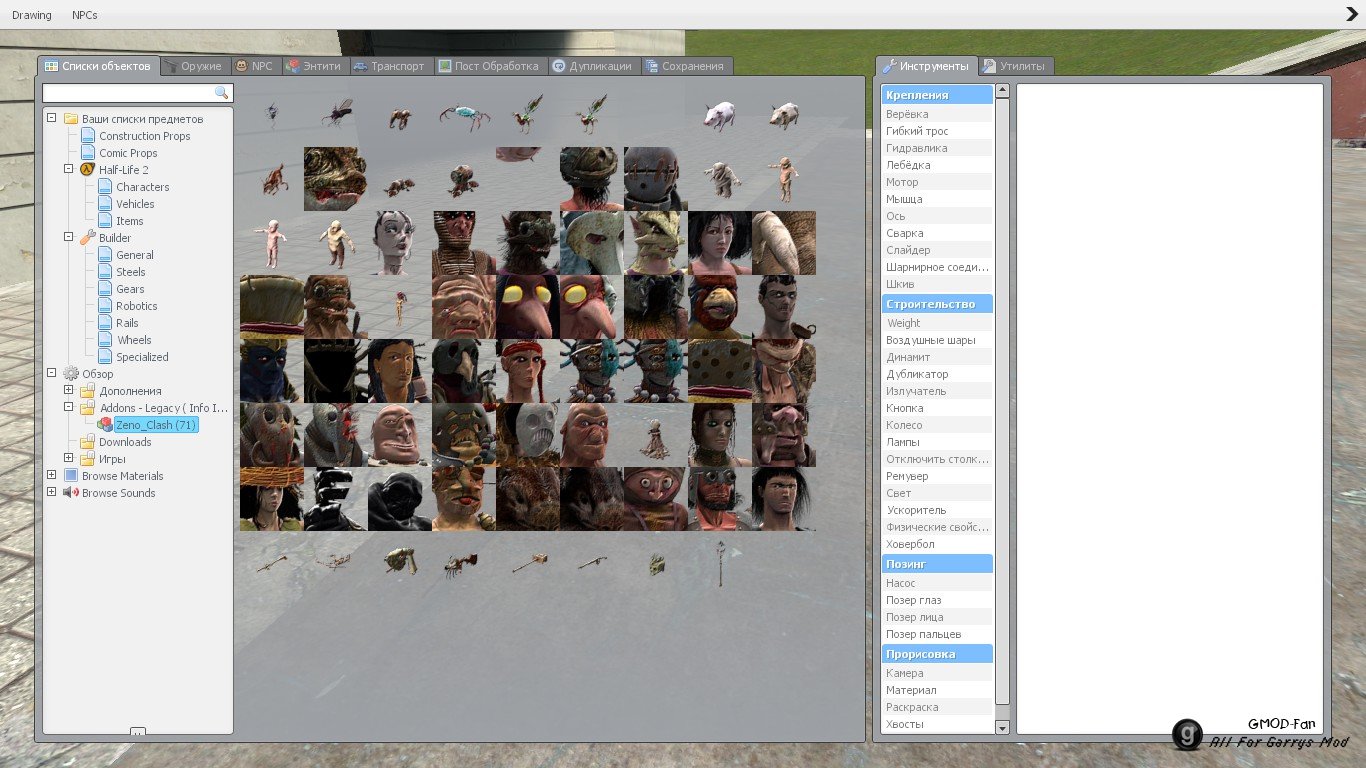Screen dimensions: 1366x768
Task: Switch to the Утилиты tab
Action: (x=1014, y=66)
